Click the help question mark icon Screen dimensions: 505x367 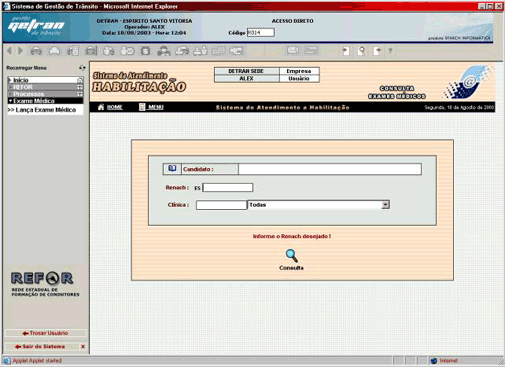[390, 51]
